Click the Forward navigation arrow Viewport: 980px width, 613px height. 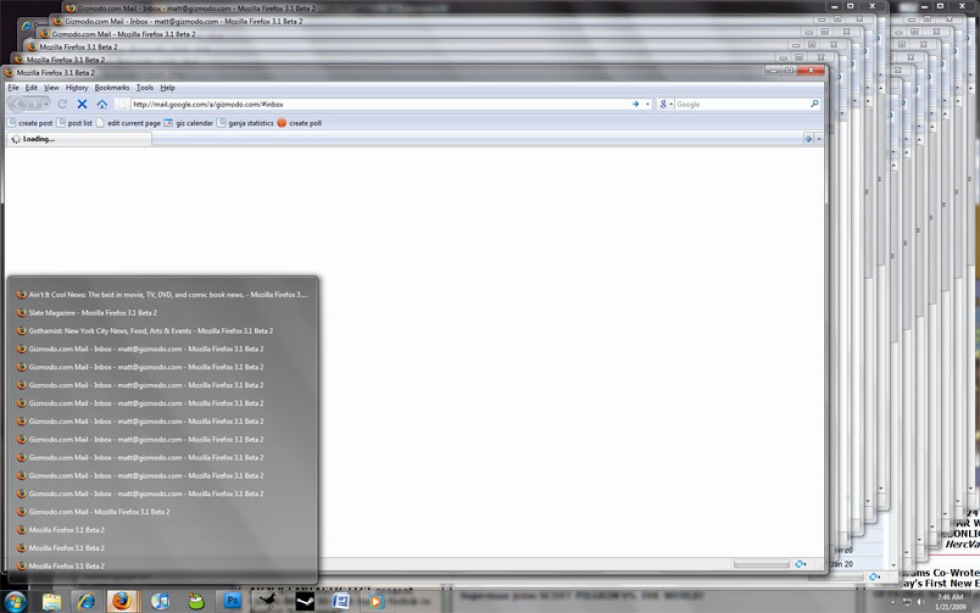pos(34,104)
